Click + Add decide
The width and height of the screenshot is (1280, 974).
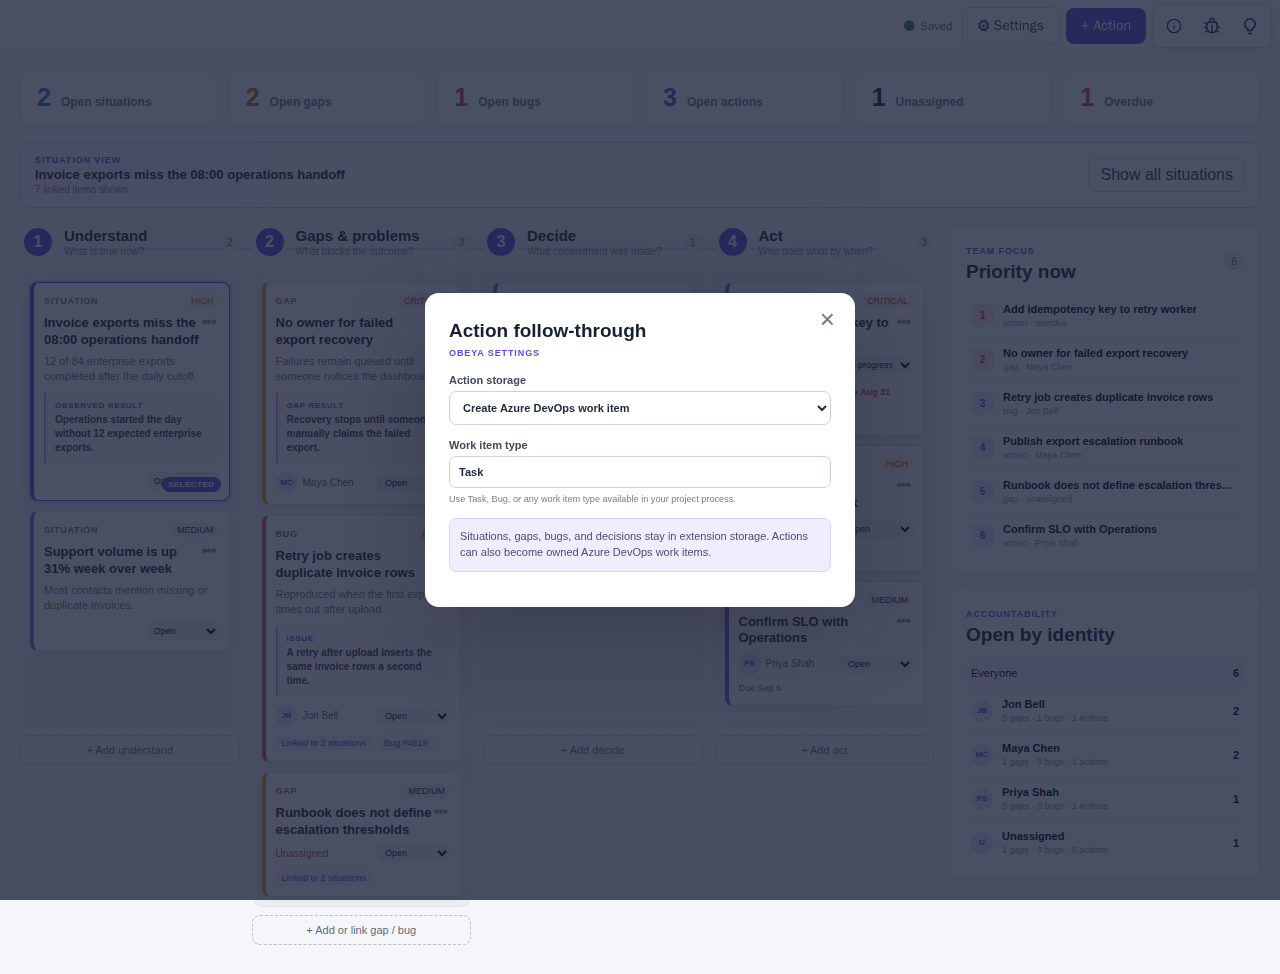[x=593, y=750]
